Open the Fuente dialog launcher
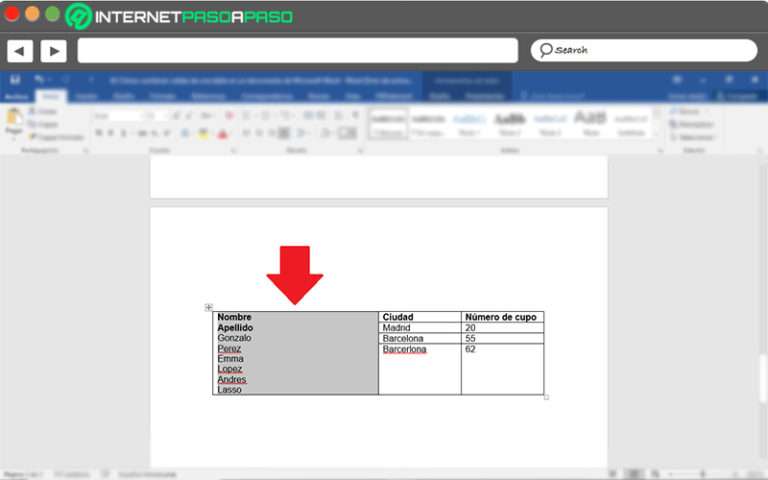Screen dimensions: 768x480 point(233,151)
